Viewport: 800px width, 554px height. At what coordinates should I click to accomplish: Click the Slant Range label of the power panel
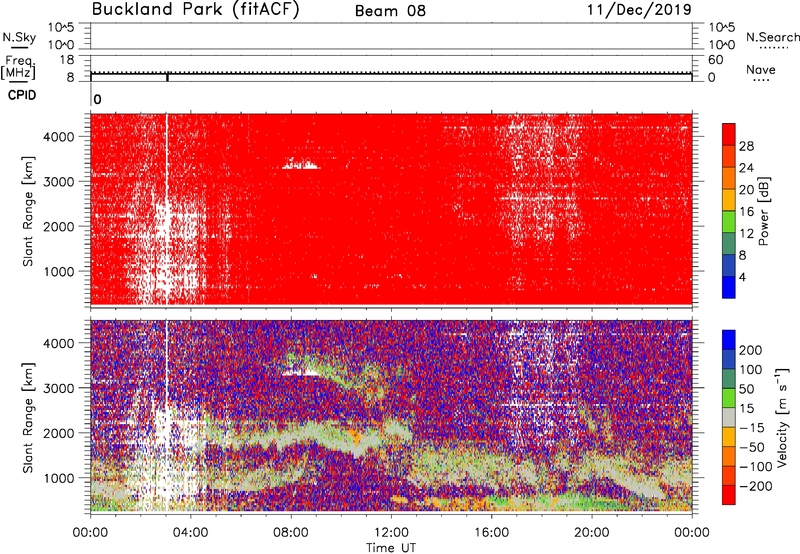[28, 211]
